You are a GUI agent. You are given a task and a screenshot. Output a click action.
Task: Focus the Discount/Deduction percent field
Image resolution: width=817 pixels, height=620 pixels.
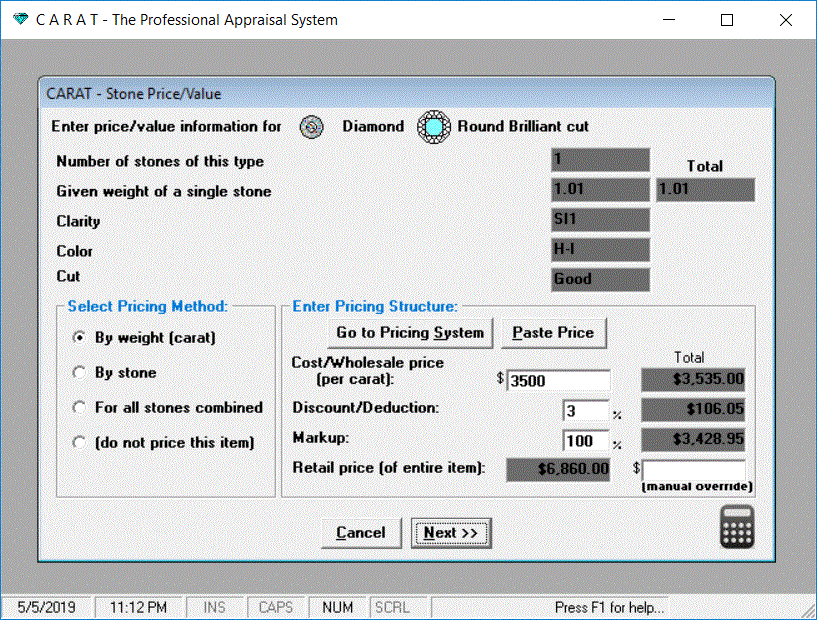click(x=586, y=411)
